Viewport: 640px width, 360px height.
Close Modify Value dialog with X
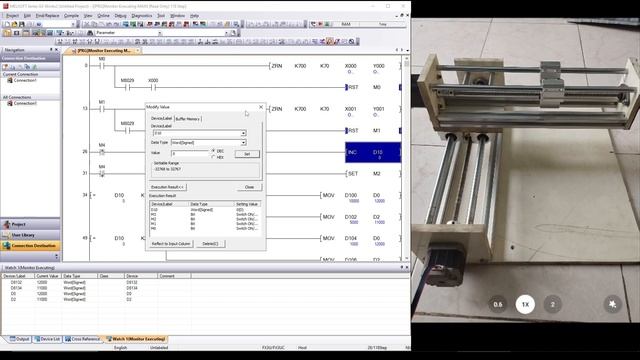point(261,107)
